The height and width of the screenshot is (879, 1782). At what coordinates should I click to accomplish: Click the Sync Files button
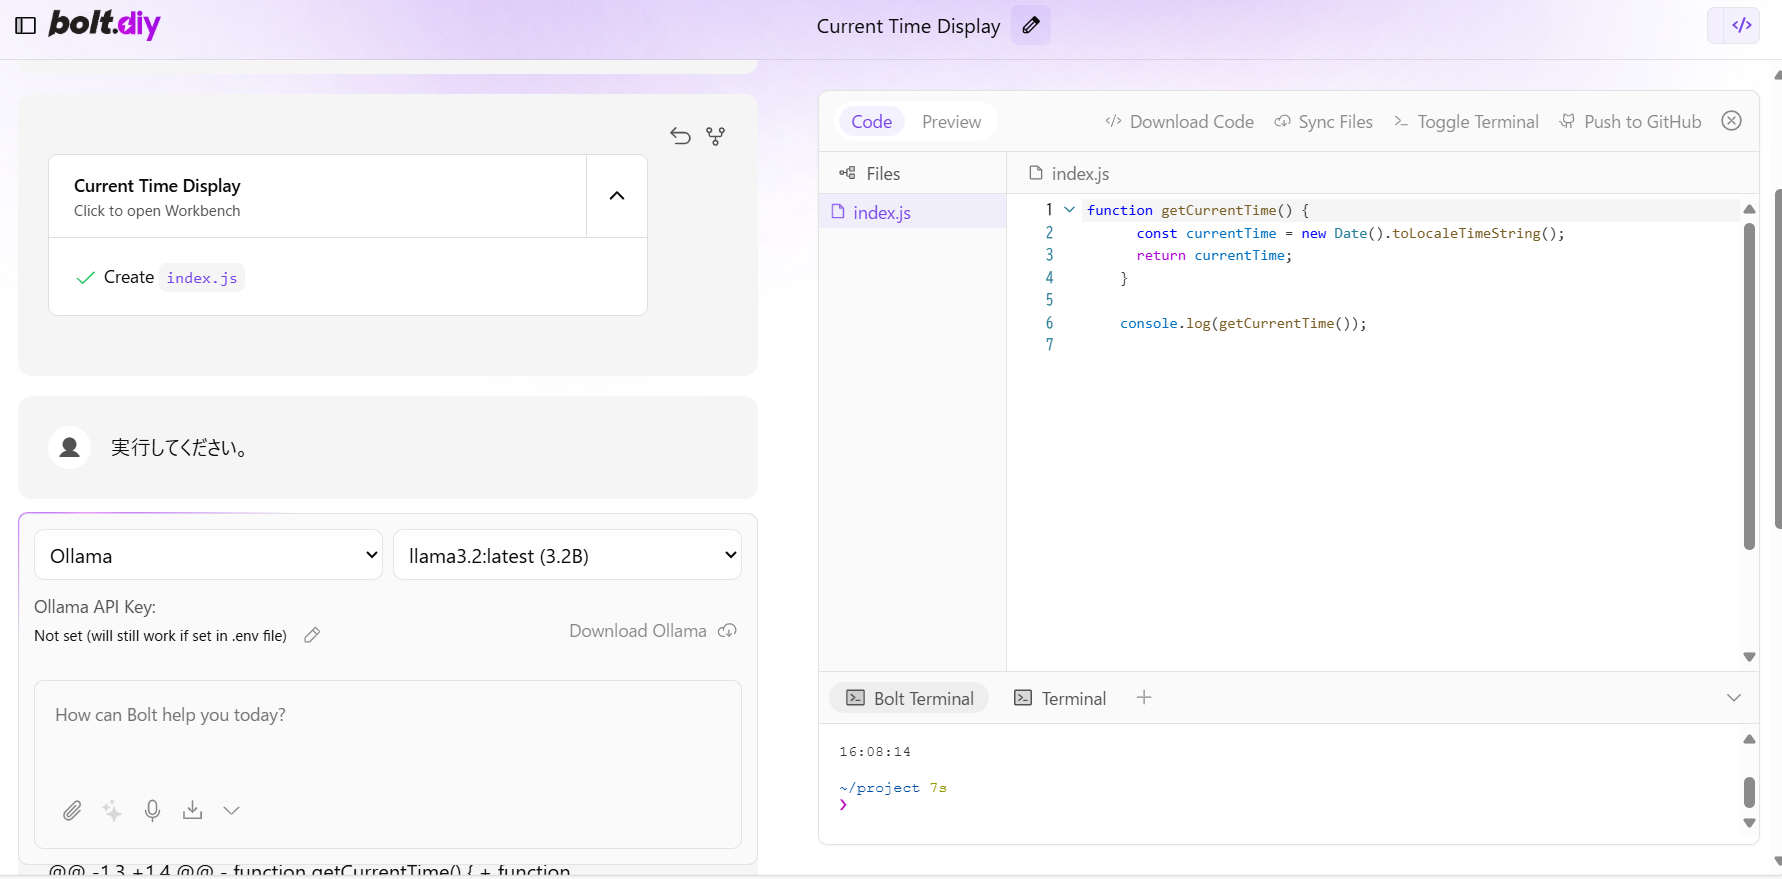click(x=1323, y=122)
